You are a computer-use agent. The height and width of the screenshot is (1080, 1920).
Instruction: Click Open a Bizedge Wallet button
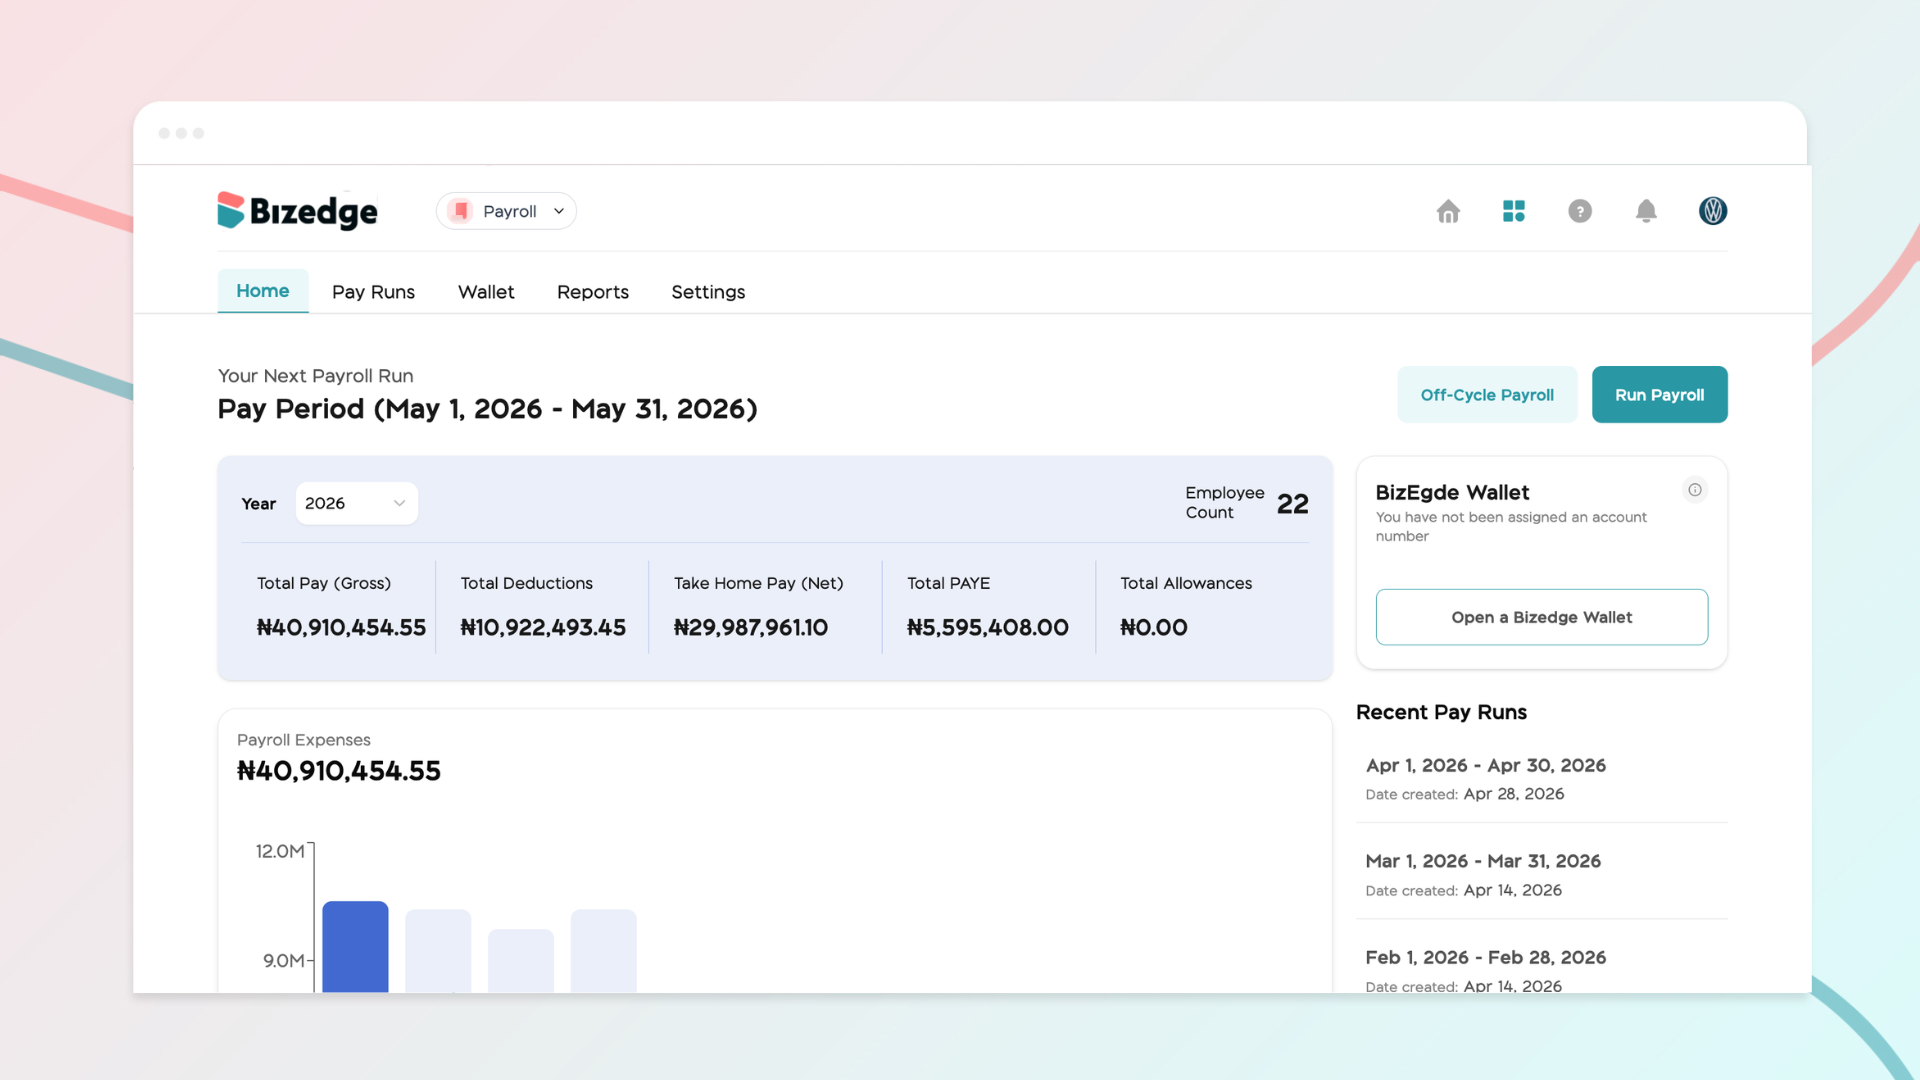1542,617
